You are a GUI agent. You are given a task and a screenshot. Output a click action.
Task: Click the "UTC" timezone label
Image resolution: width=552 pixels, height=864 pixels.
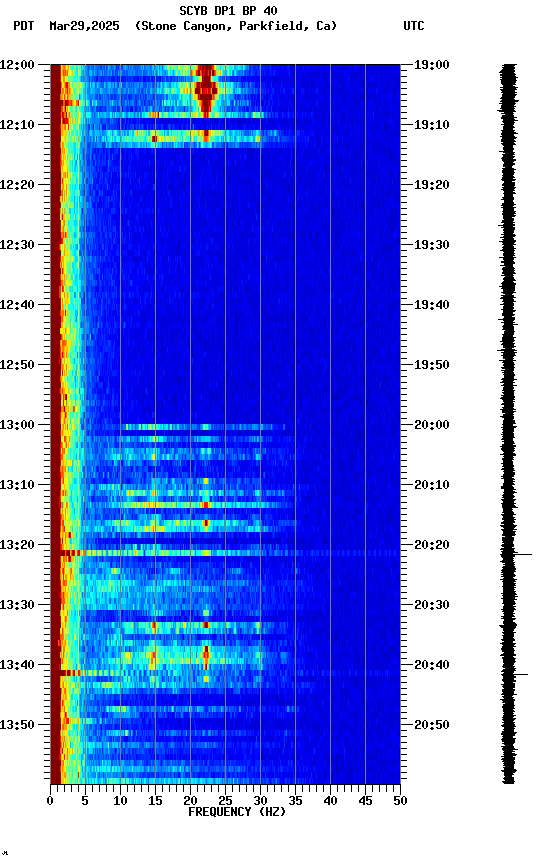coord(414,26)
